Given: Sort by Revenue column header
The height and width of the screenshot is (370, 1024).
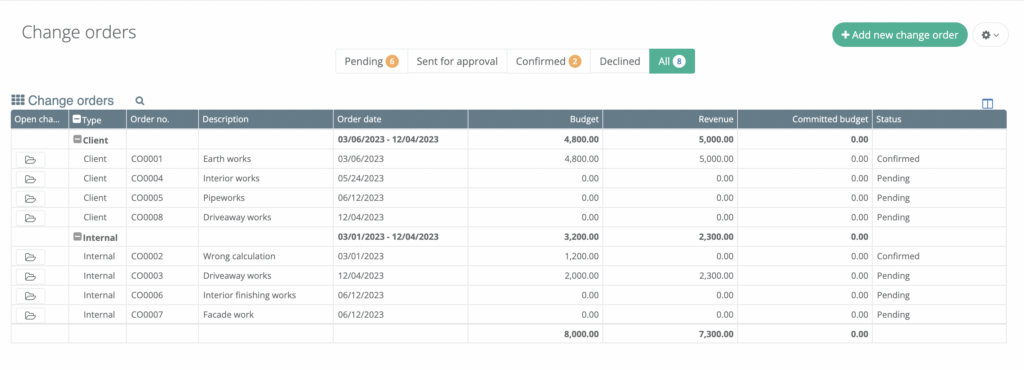Looking at the screenshot, I should pos(670,119).
